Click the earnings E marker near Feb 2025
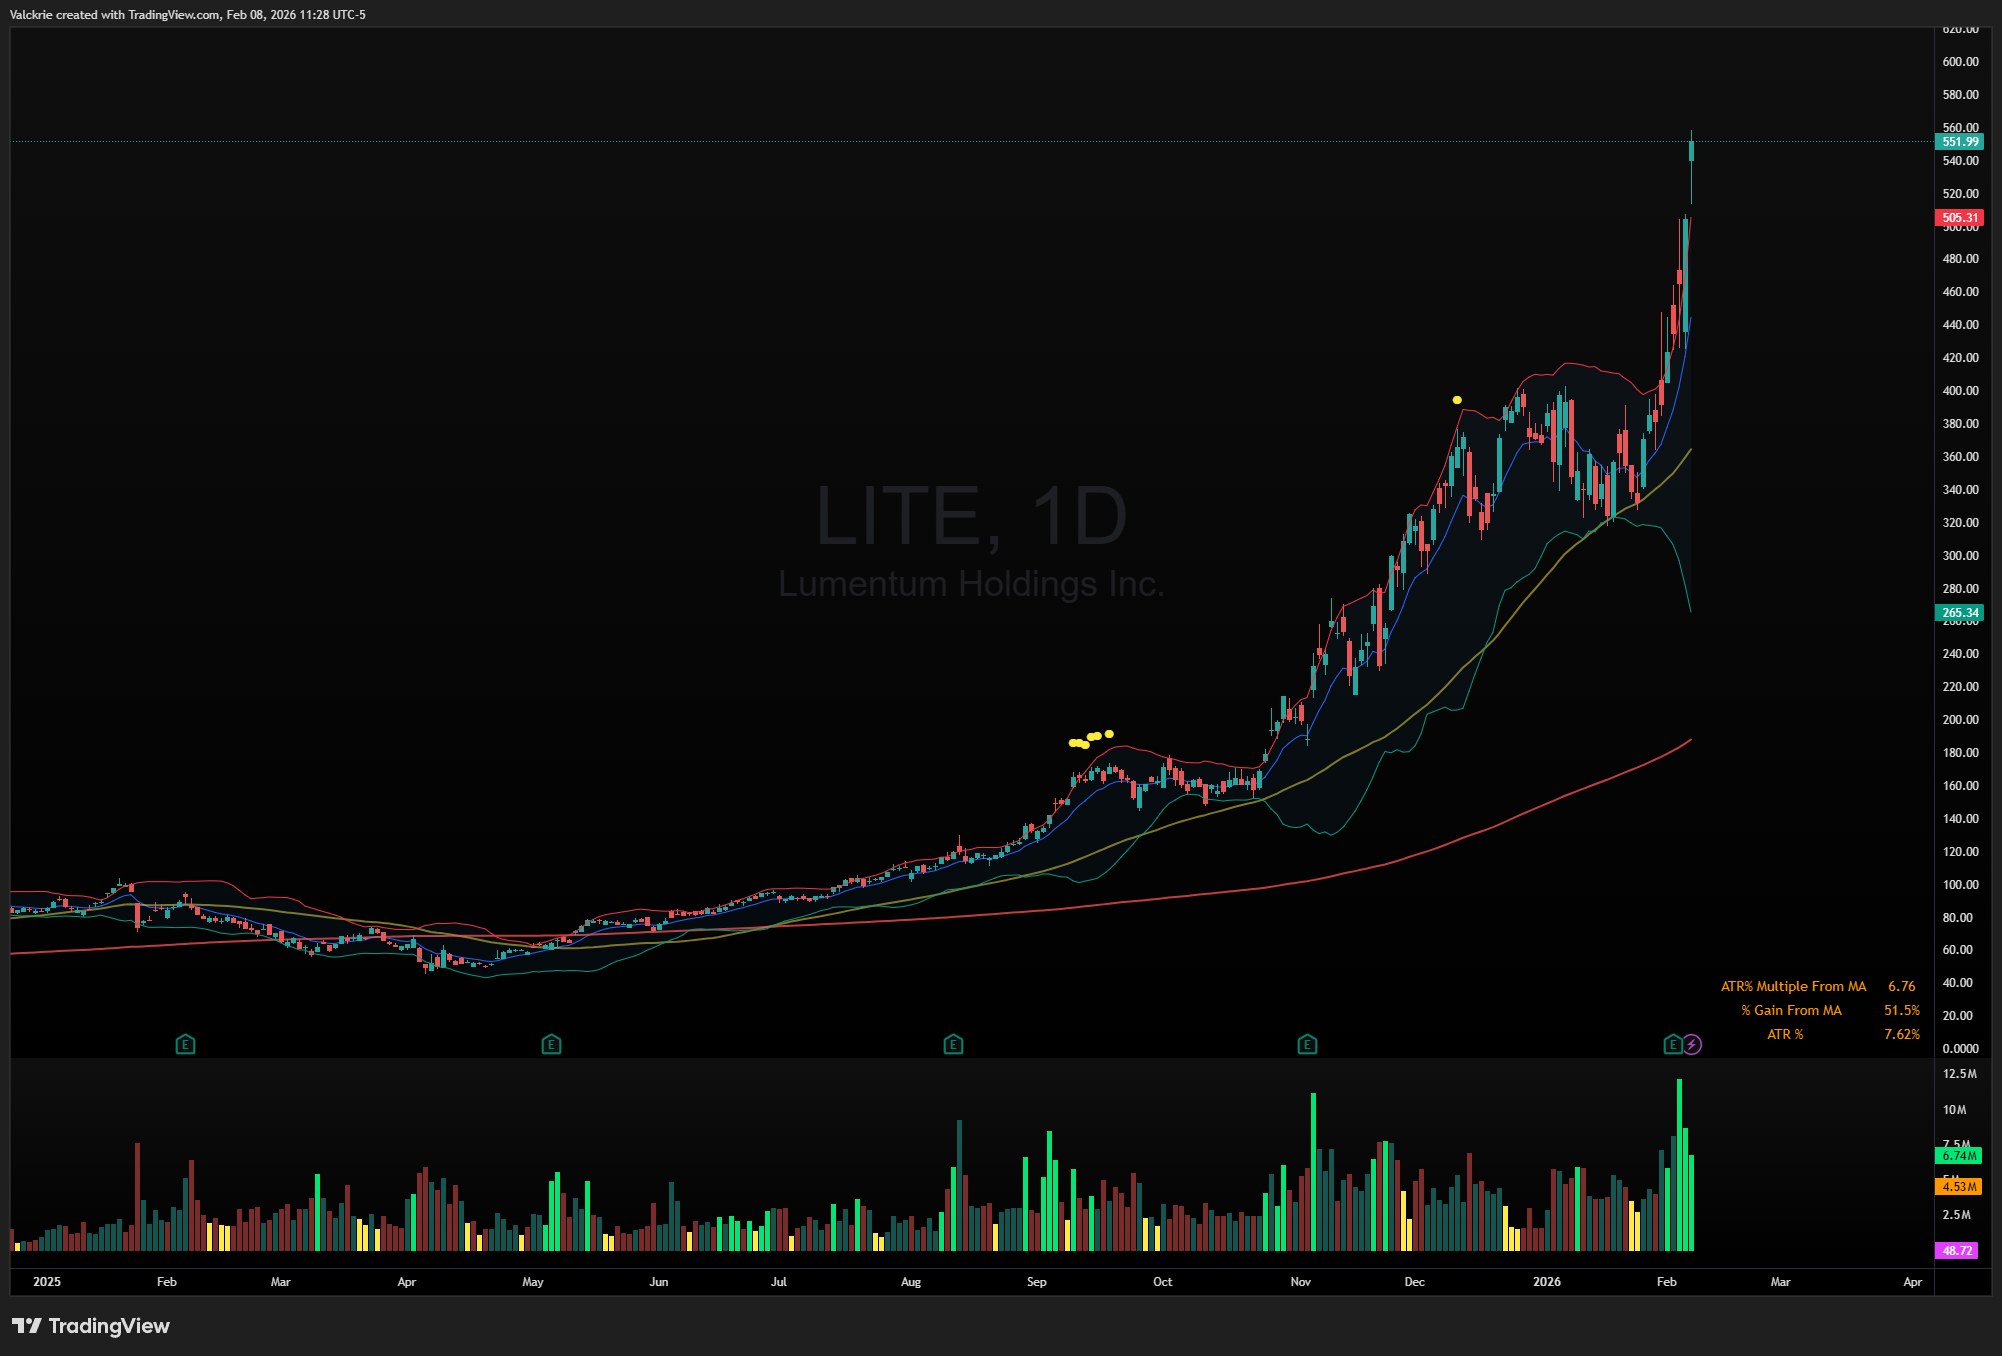Image resolution: width=2002 pixels, height=1356 pixels. click(185, 1045)
